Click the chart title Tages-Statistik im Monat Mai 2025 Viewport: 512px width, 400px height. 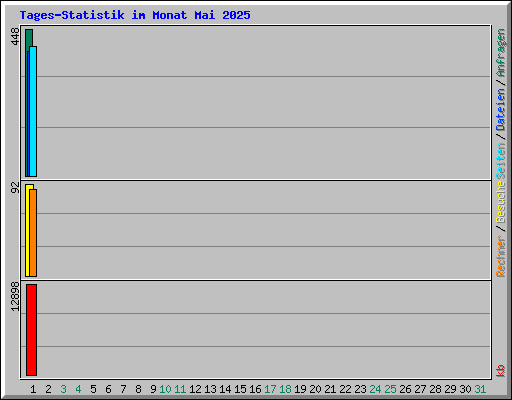coord(135,15)
